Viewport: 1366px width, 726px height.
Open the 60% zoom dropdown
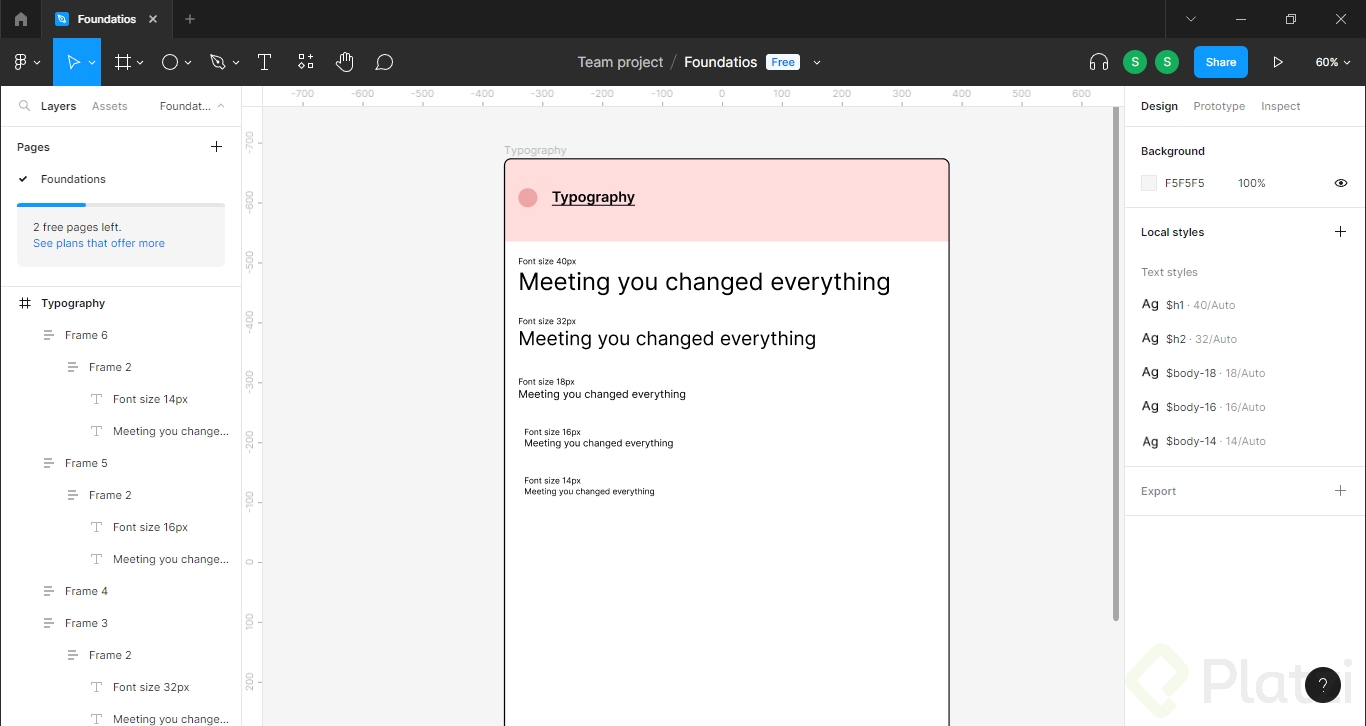pyautogui.click(x=1333, y=62)
